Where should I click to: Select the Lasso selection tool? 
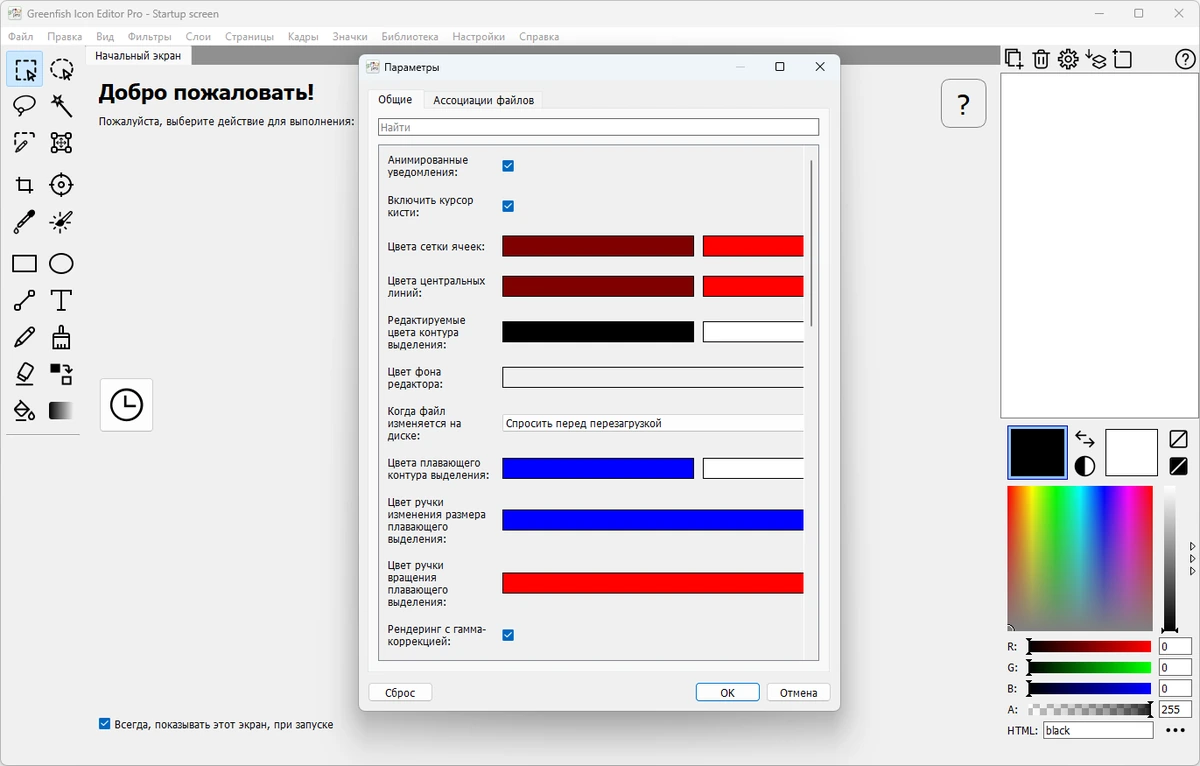[25, 105]
